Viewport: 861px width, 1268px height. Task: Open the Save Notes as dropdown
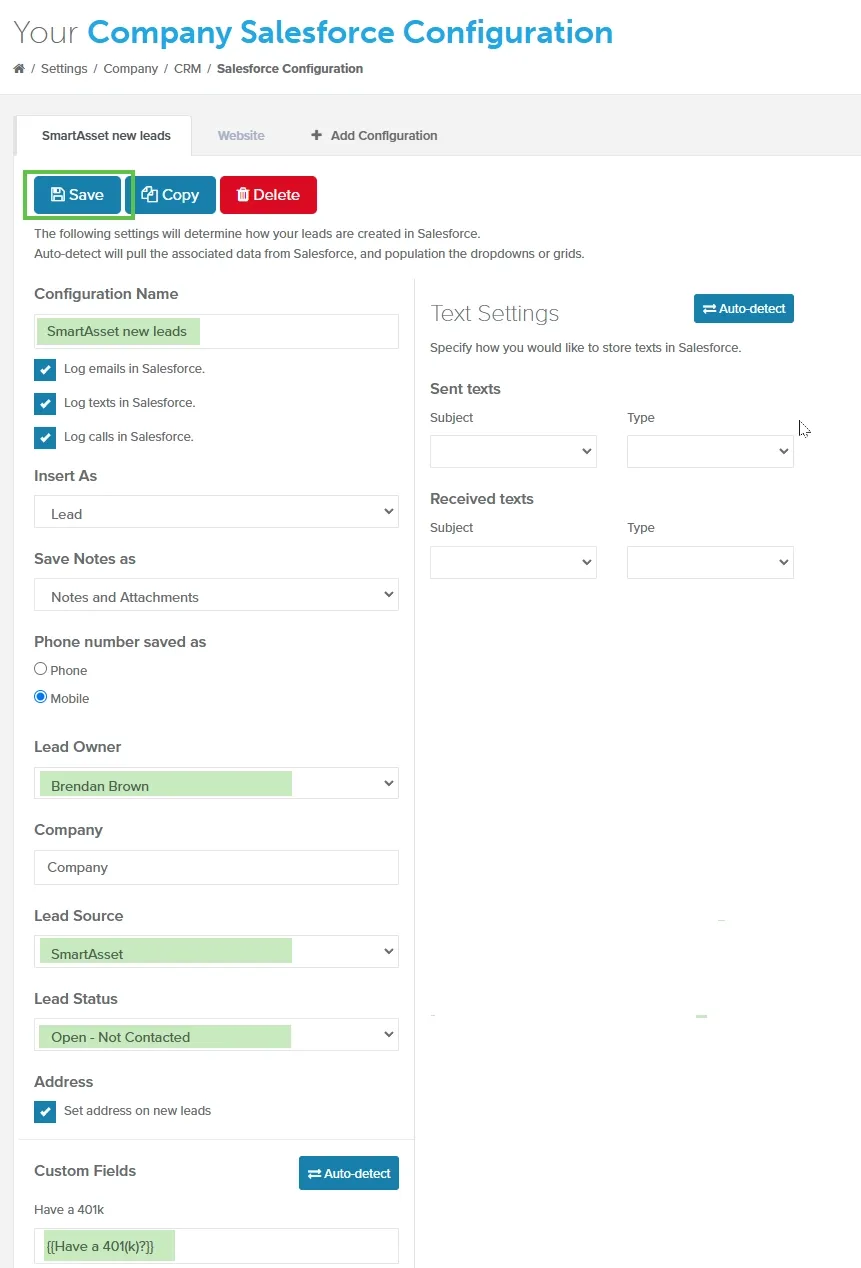point(216,595)
